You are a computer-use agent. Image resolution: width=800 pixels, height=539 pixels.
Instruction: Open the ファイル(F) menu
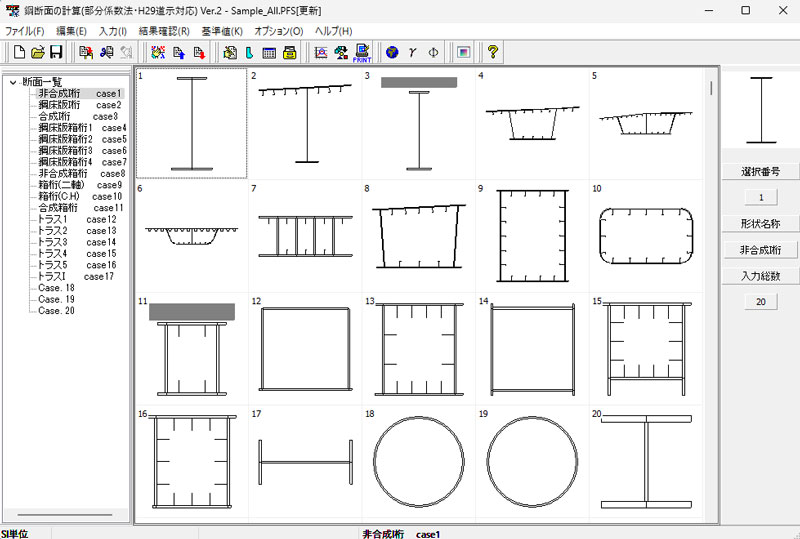coord(24,31)
